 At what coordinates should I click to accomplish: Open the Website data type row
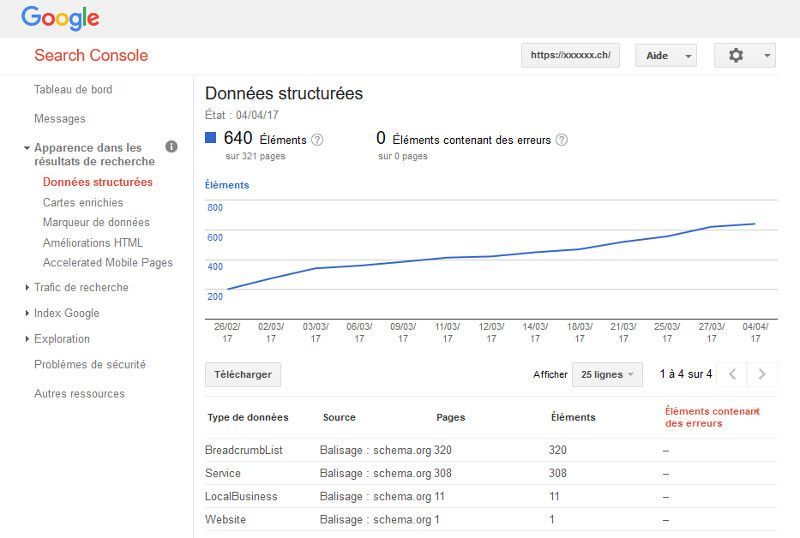(x=491, y=520)
